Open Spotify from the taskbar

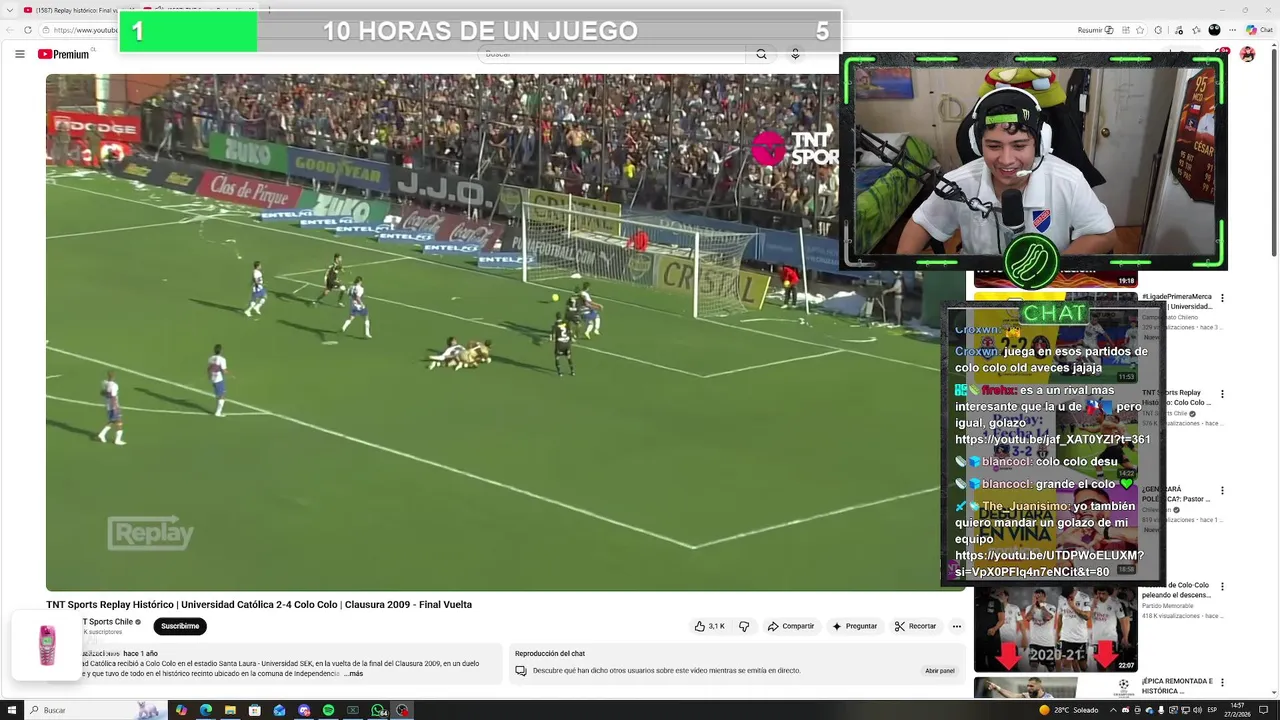tap(328, 710)
